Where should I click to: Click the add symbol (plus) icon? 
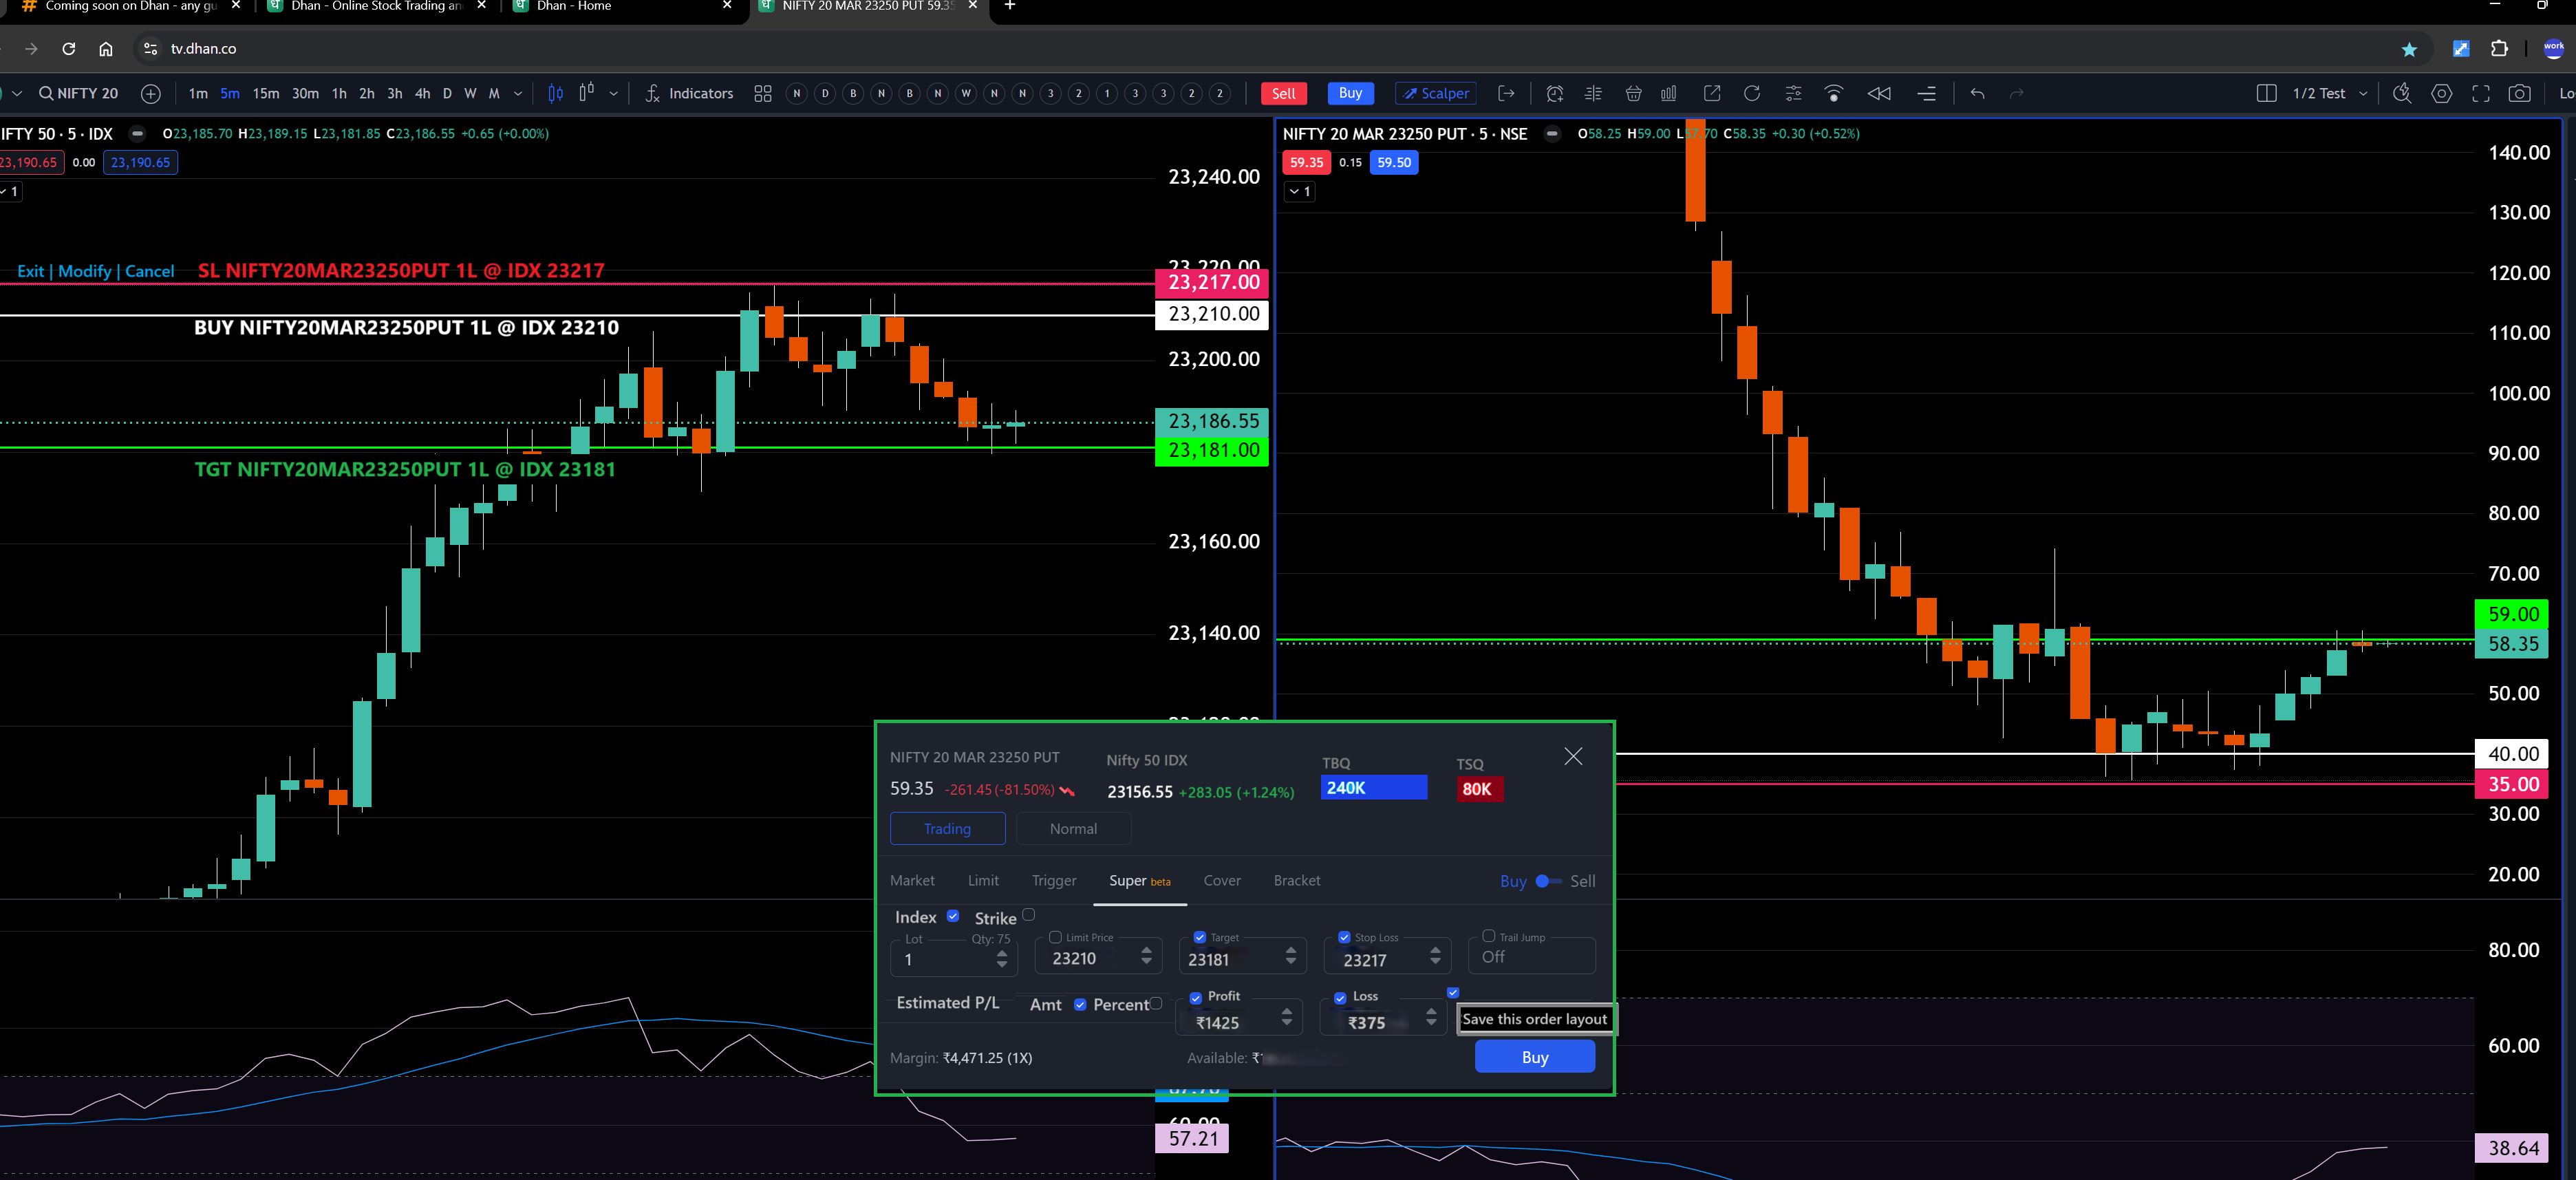tap(151, 93)
